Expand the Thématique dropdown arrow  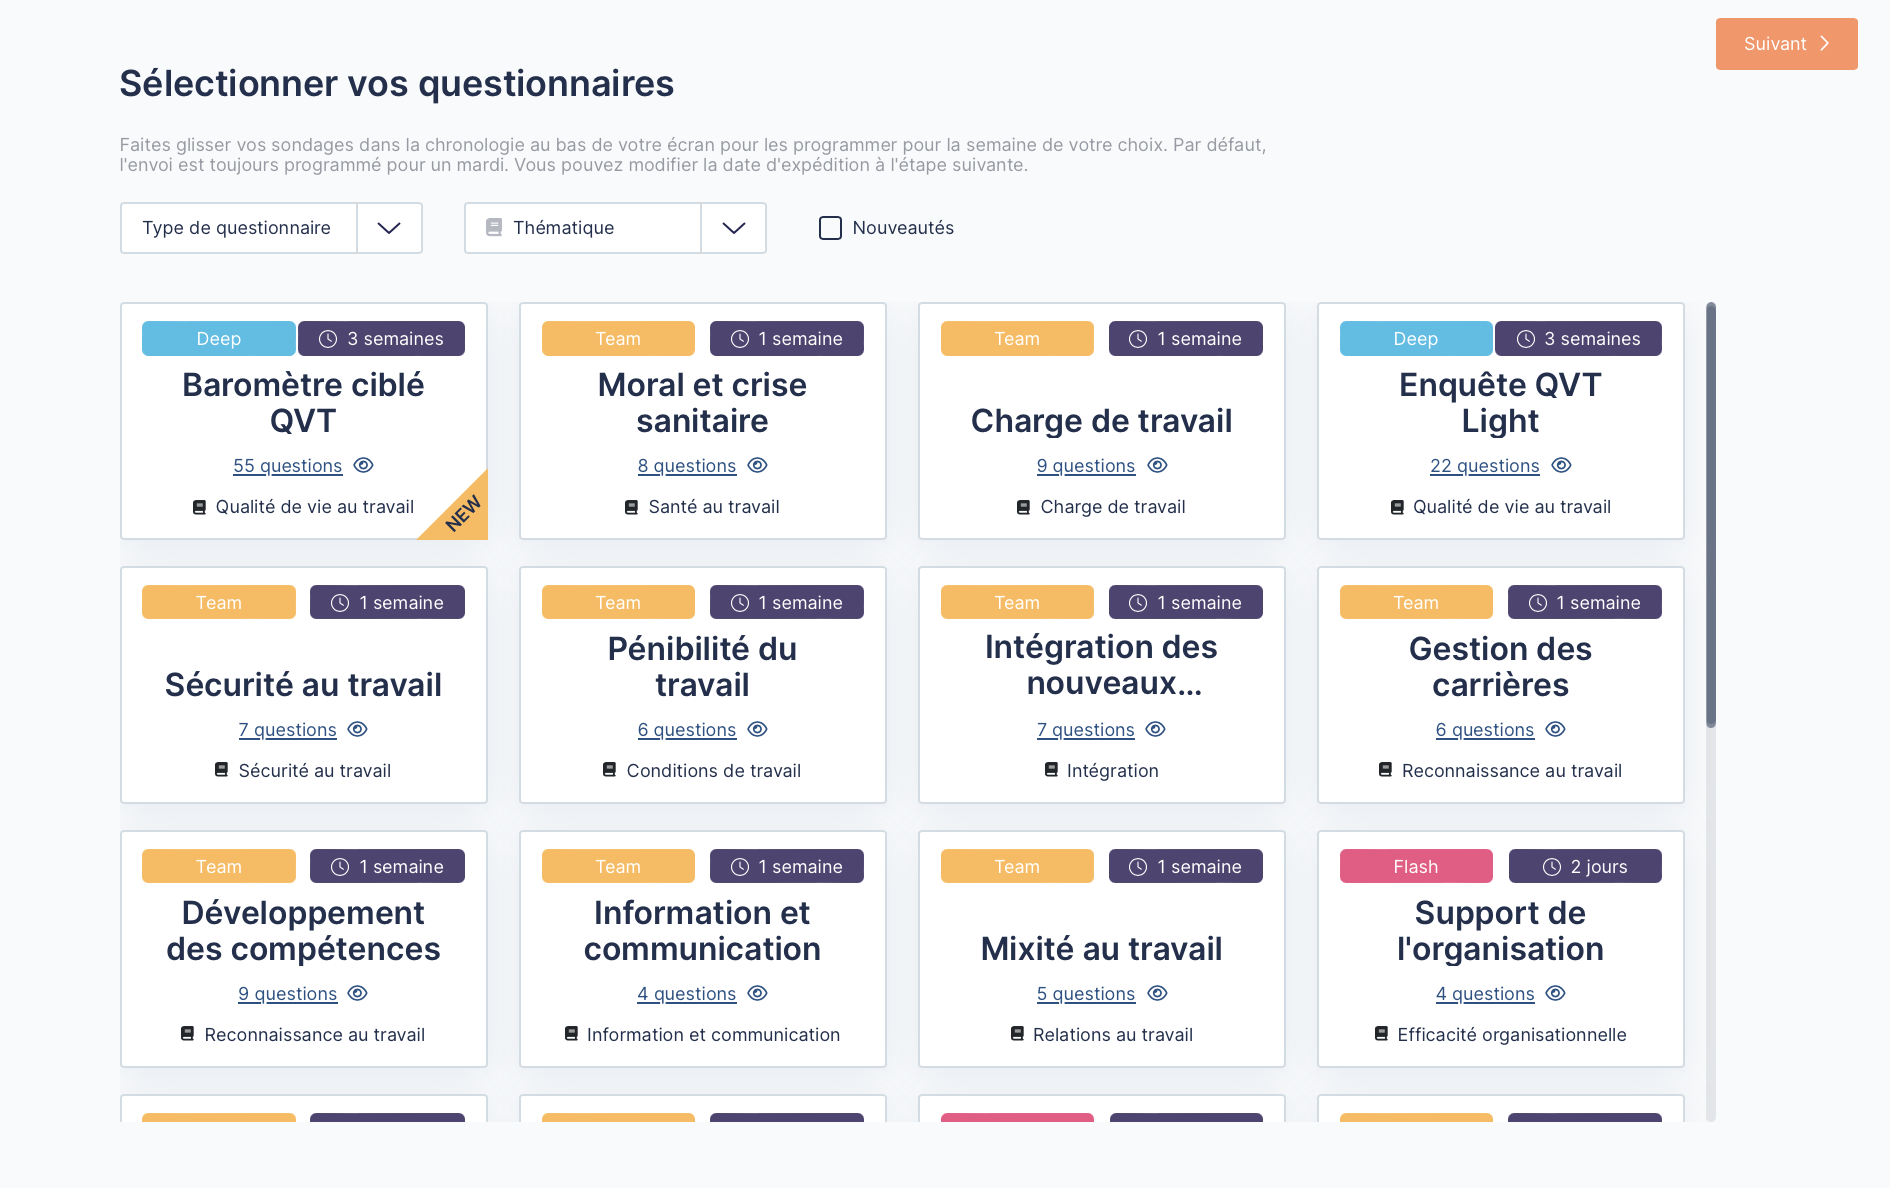733,228
